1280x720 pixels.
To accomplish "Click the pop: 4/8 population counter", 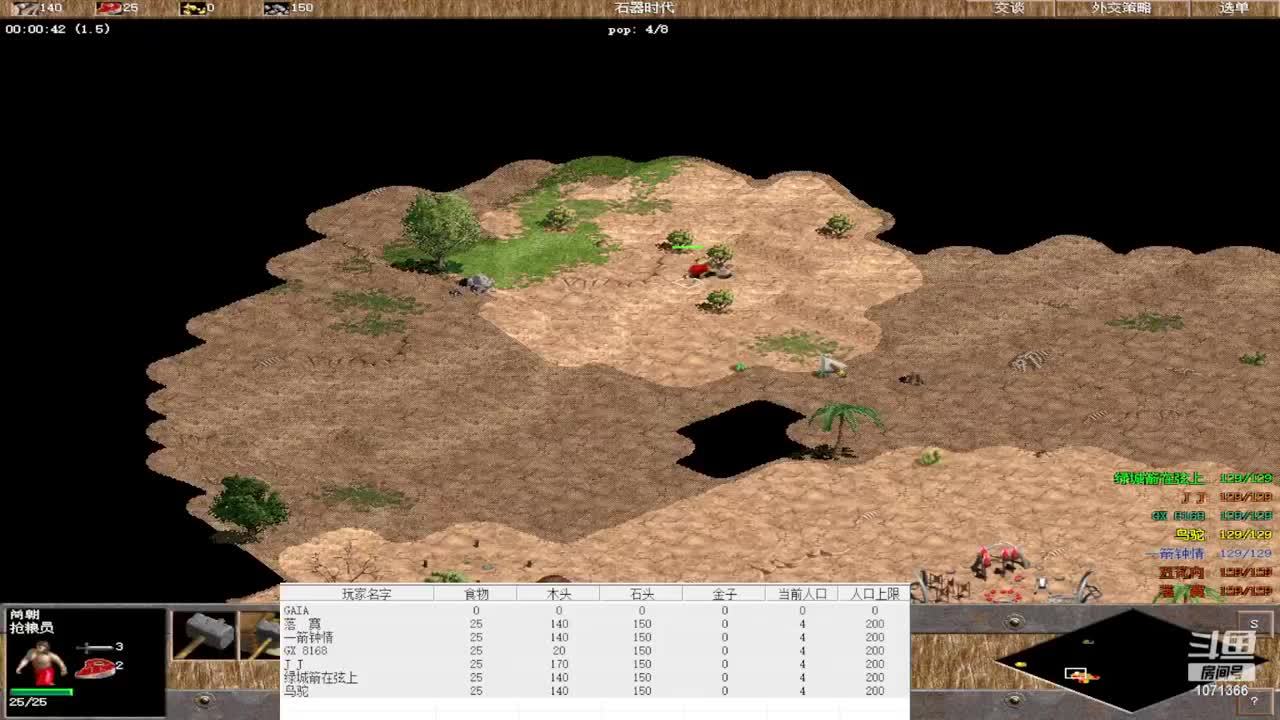I will click(x=638, y=30).
